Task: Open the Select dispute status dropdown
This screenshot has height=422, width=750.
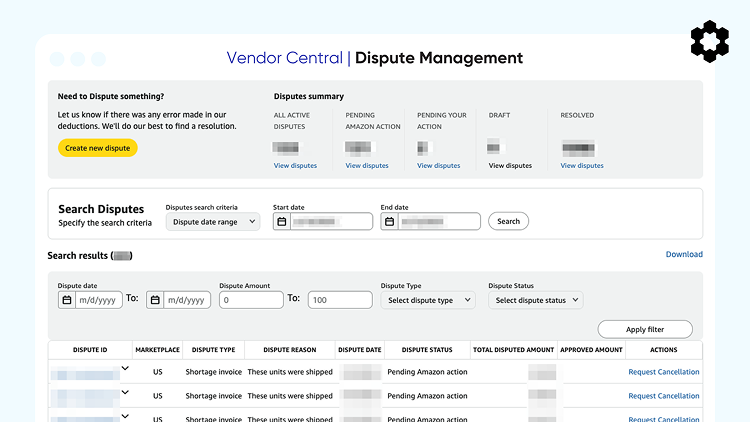Action: [536, 300]
